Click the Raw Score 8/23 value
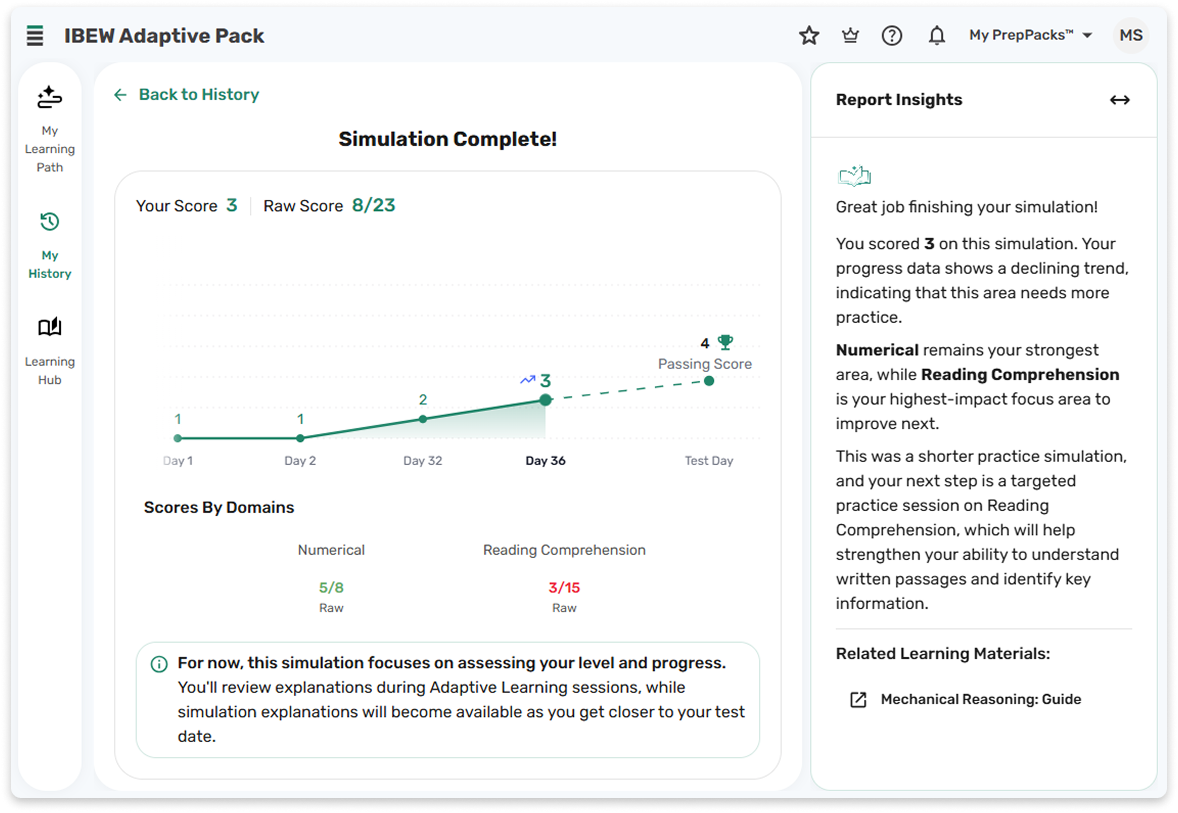Viewport: 1178px width, 813px height. click(373, 205)
